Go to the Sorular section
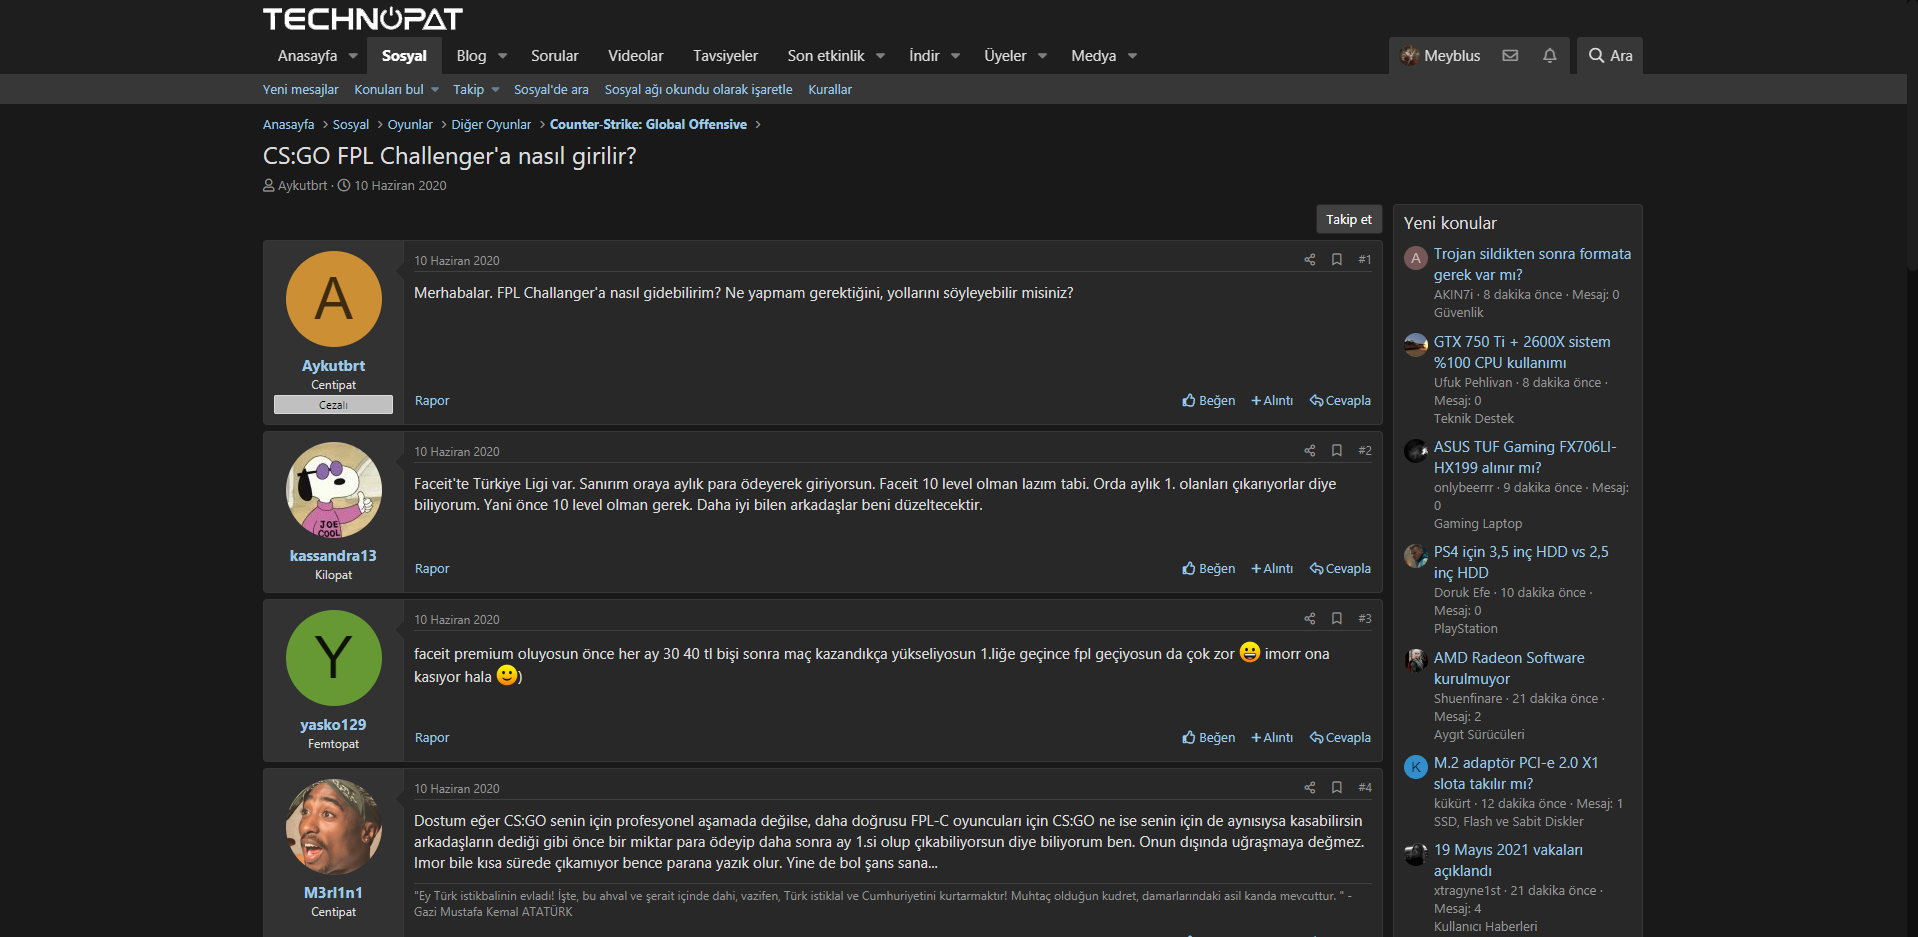 [555, 56]
